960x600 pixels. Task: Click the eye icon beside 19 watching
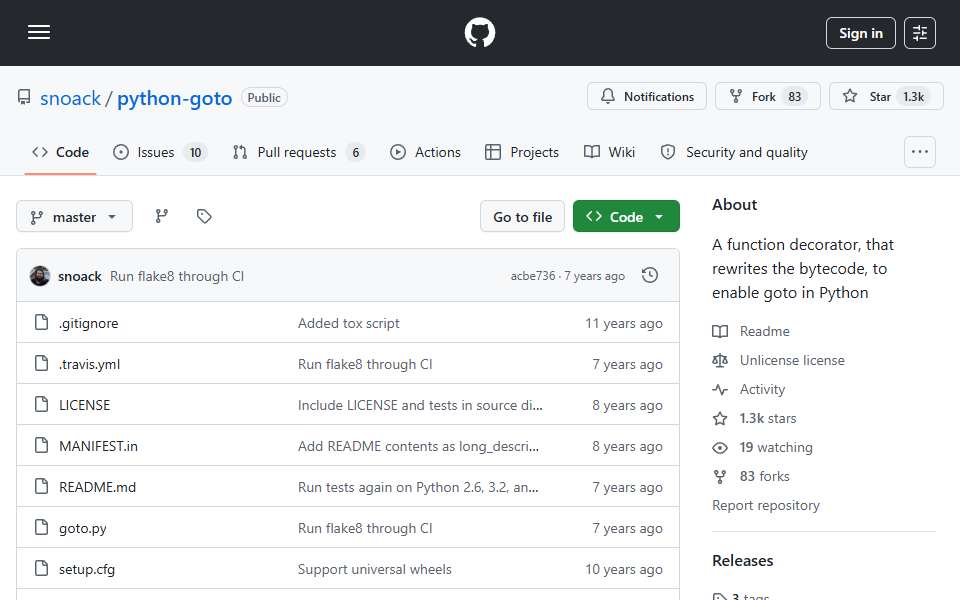click(720, 448)
